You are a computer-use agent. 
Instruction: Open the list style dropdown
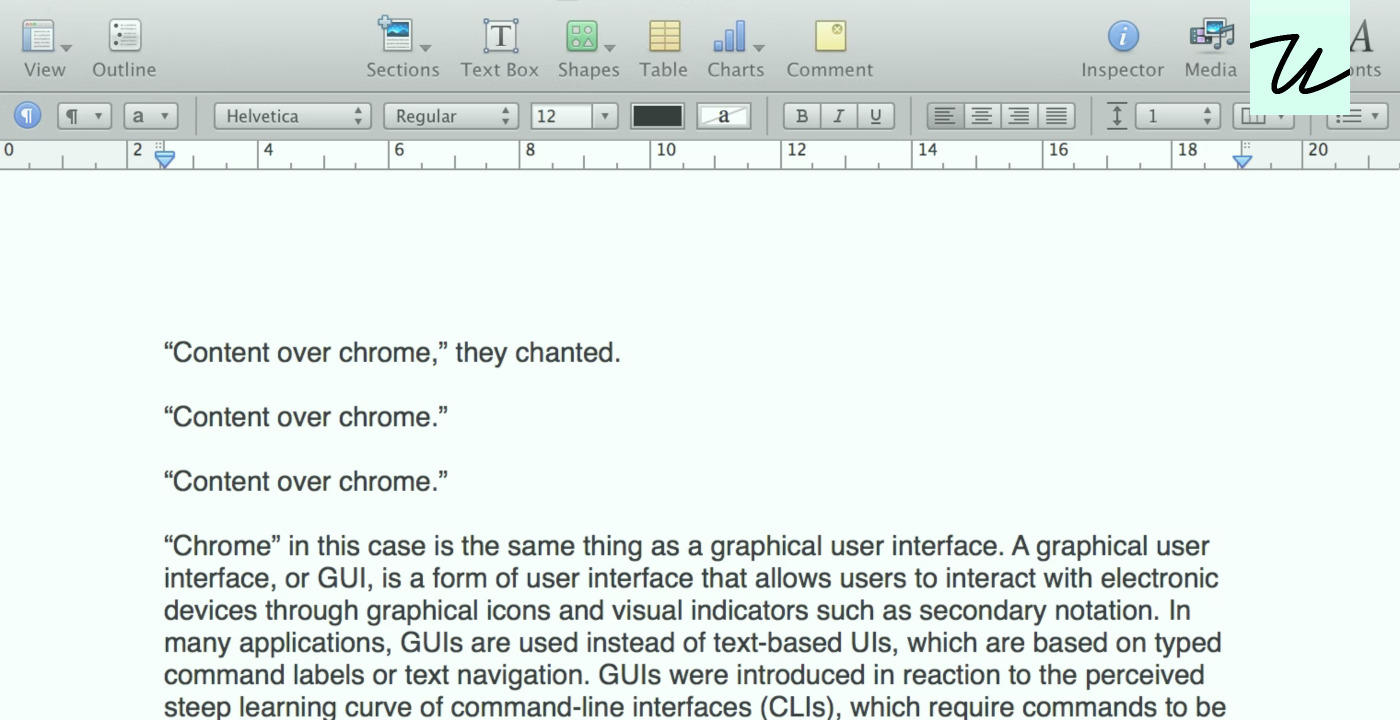pos(1357,116)
